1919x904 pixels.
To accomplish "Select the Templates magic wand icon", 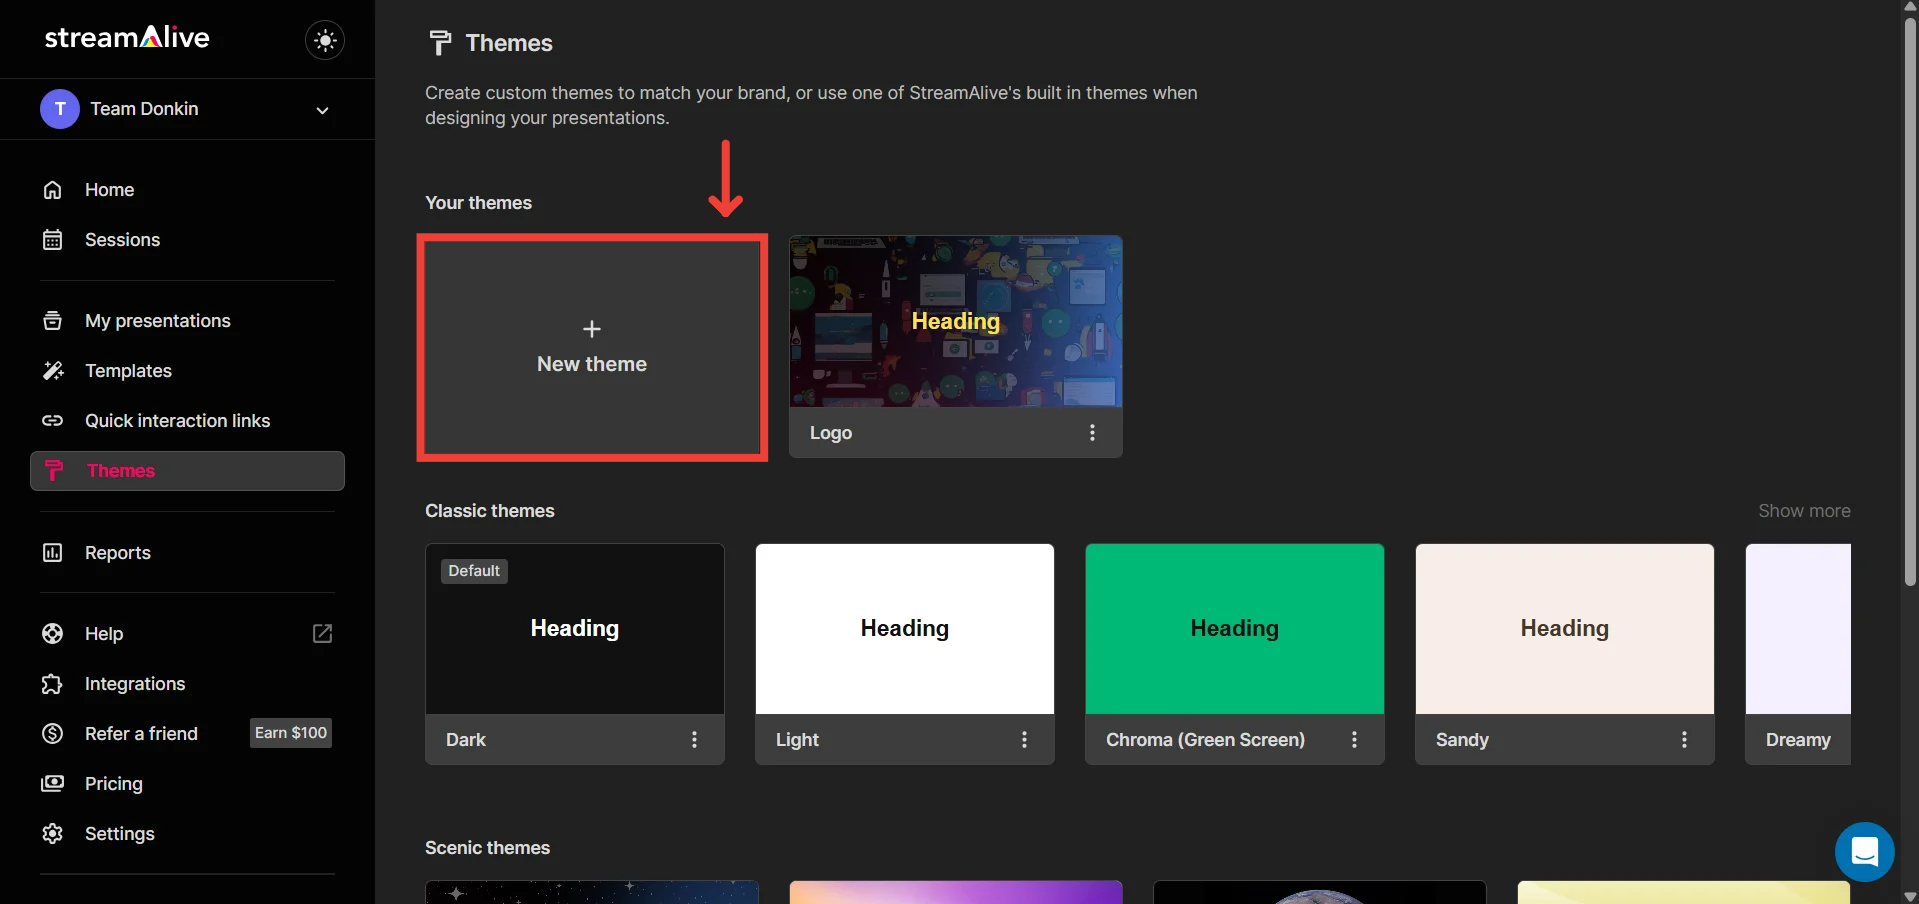I will [x=53, y=371].
